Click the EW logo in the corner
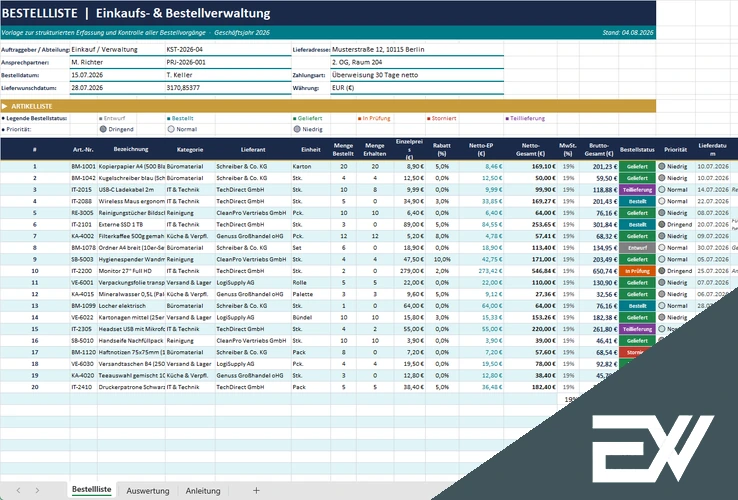Image resolution: width=738 pixels, height=500 pixels. (653, 449)
